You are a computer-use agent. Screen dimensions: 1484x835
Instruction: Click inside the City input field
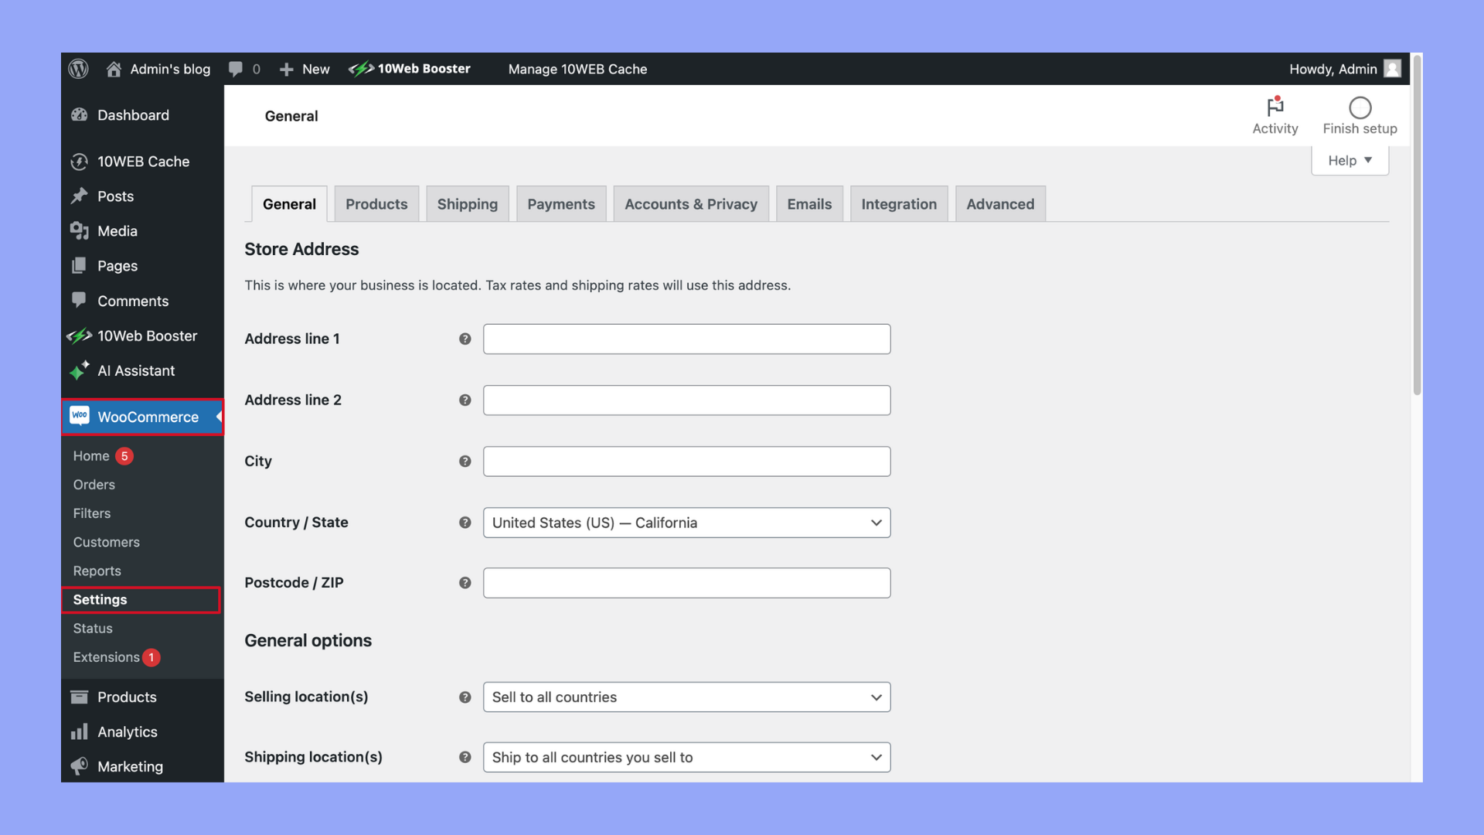[686, 461]
